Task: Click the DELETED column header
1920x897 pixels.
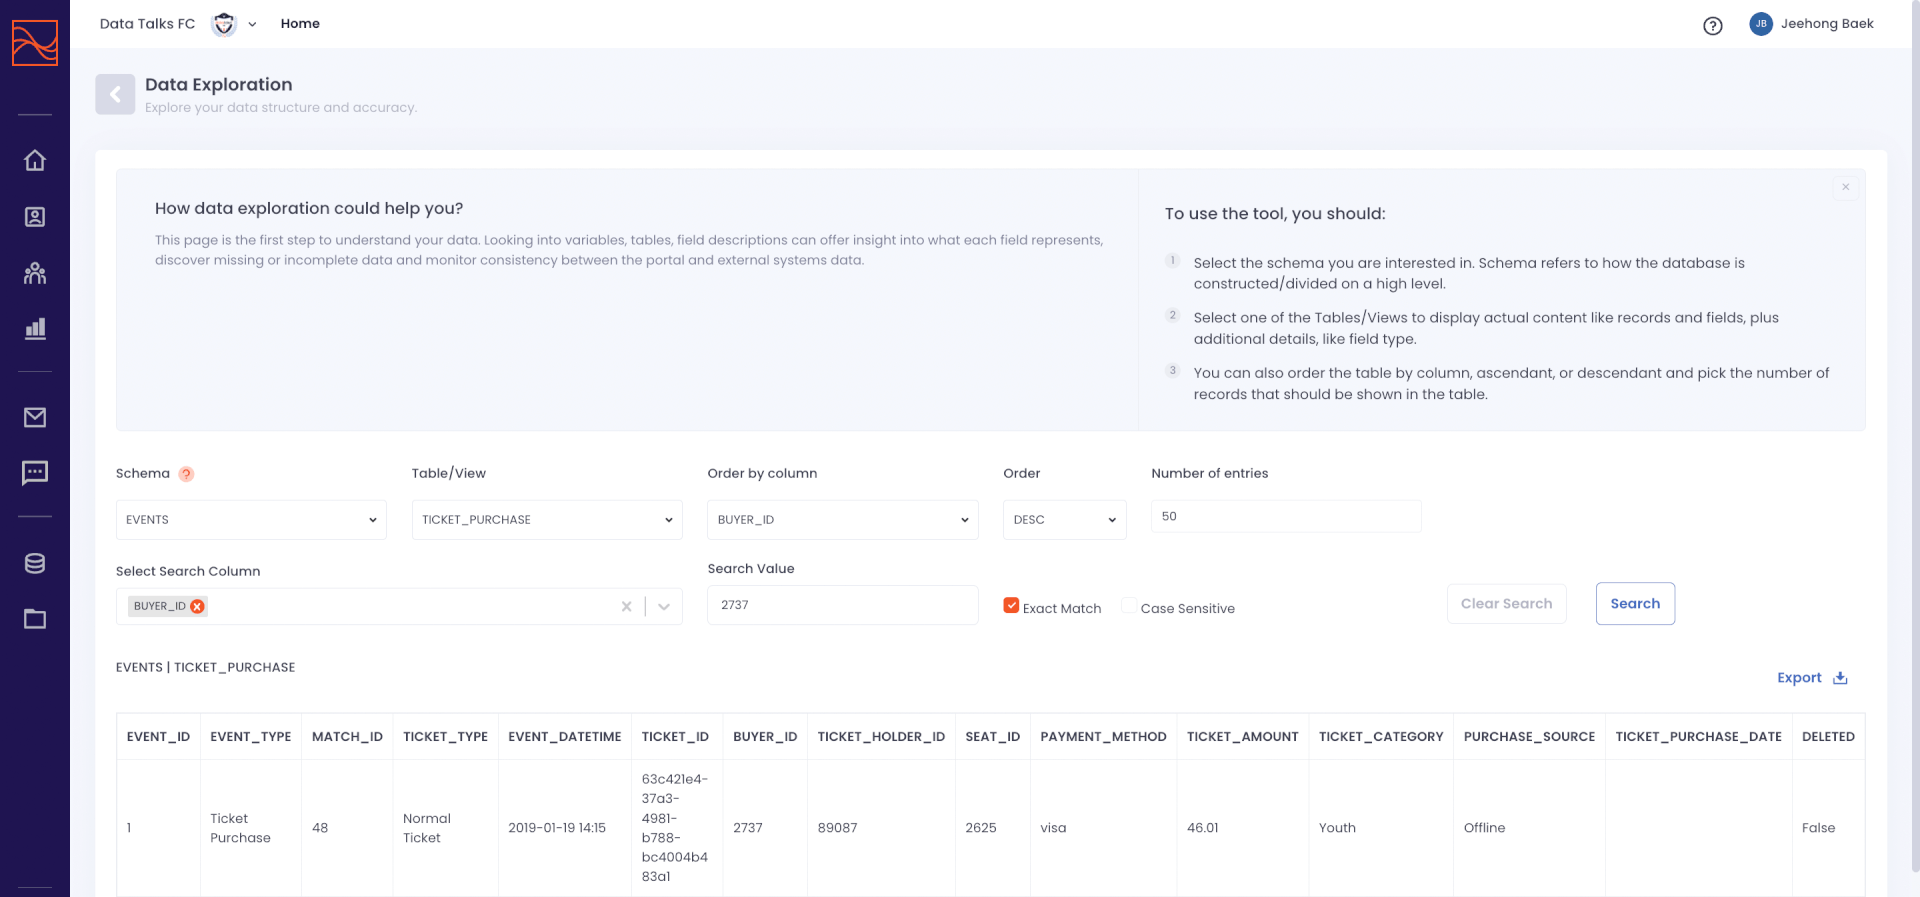Action: tap(1828, 737)
